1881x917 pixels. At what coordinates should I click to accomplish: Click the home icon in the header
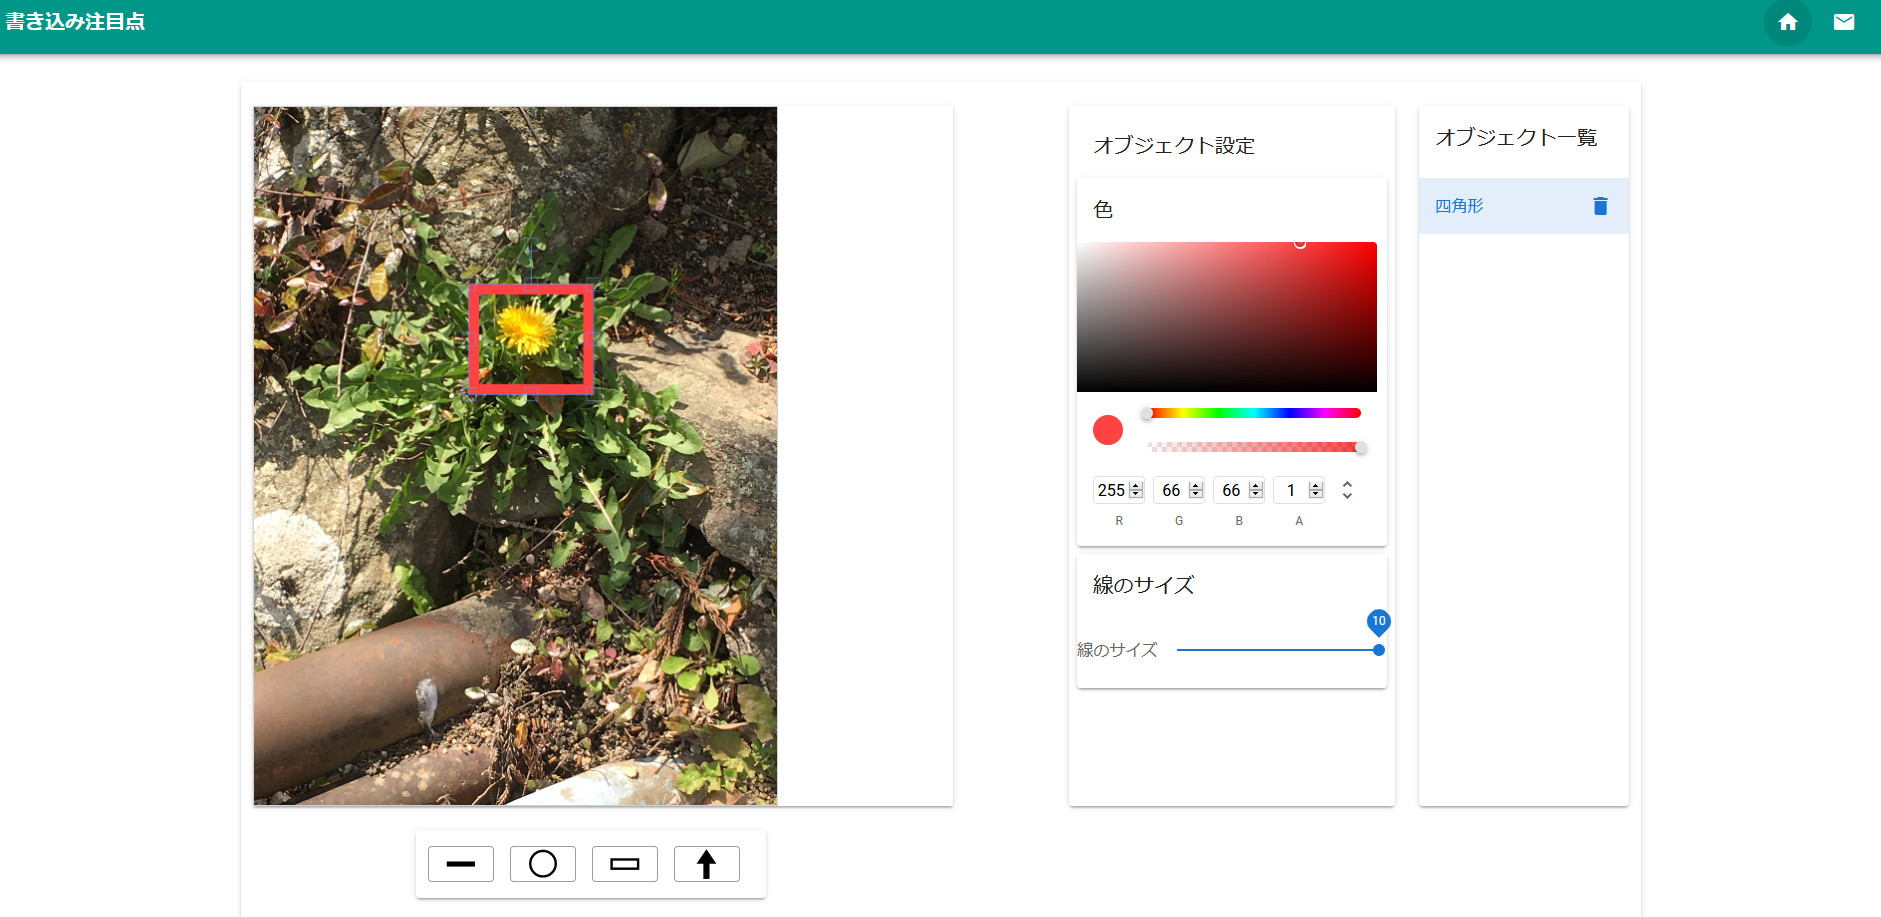(1789, 21)
